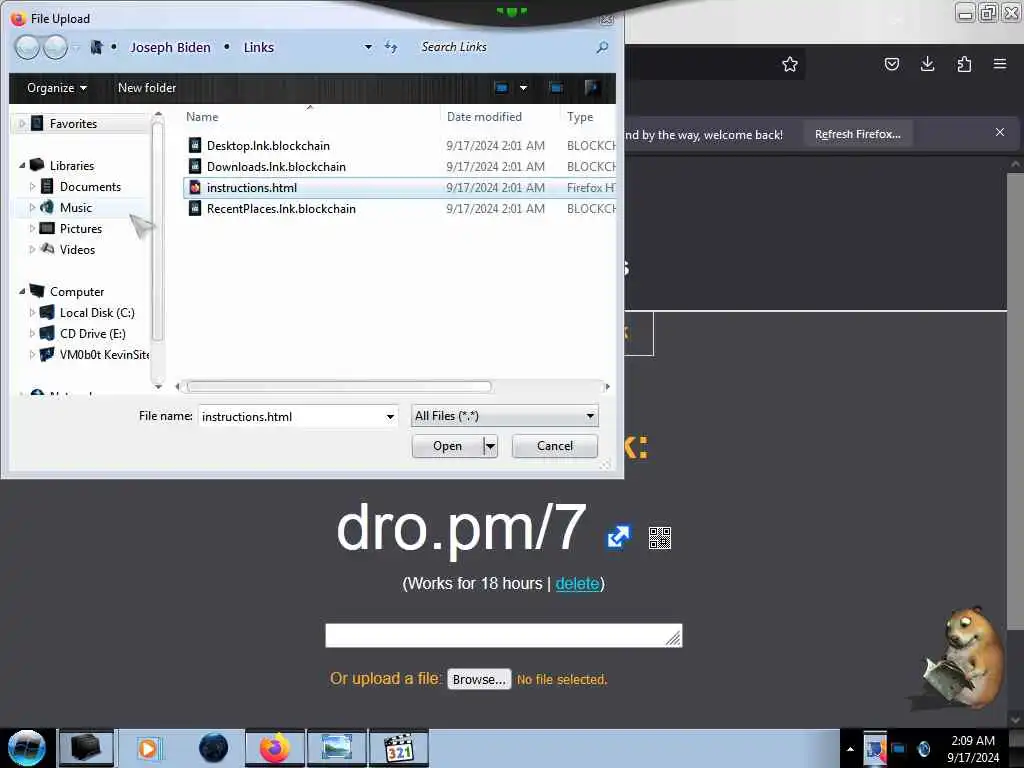Click the Refresh Firefox... button
This screenshot has height=768, width=1024.
[857, 134]
